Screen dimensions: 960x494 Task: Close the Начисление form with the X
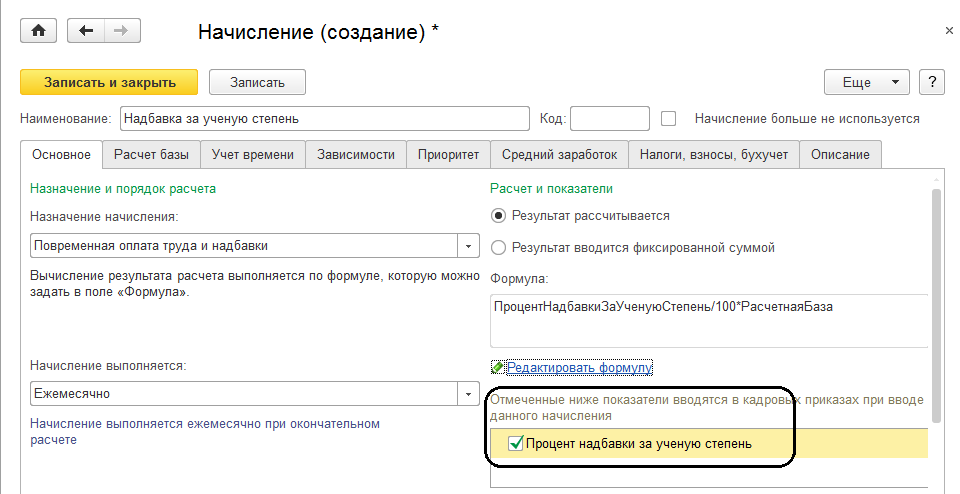[x=949, y=32]
